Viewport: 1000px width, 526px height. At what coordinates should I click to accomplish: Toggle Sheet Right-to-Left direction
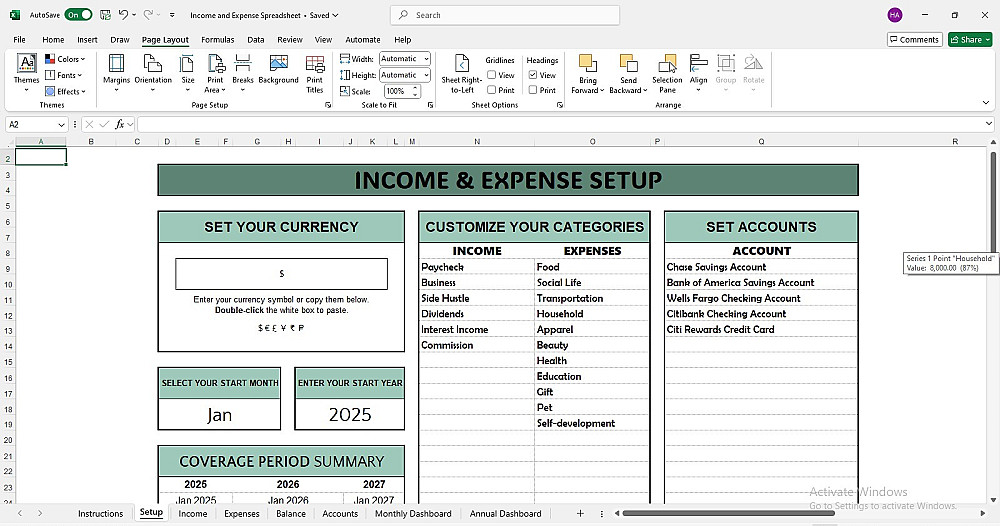pos(461,73)
